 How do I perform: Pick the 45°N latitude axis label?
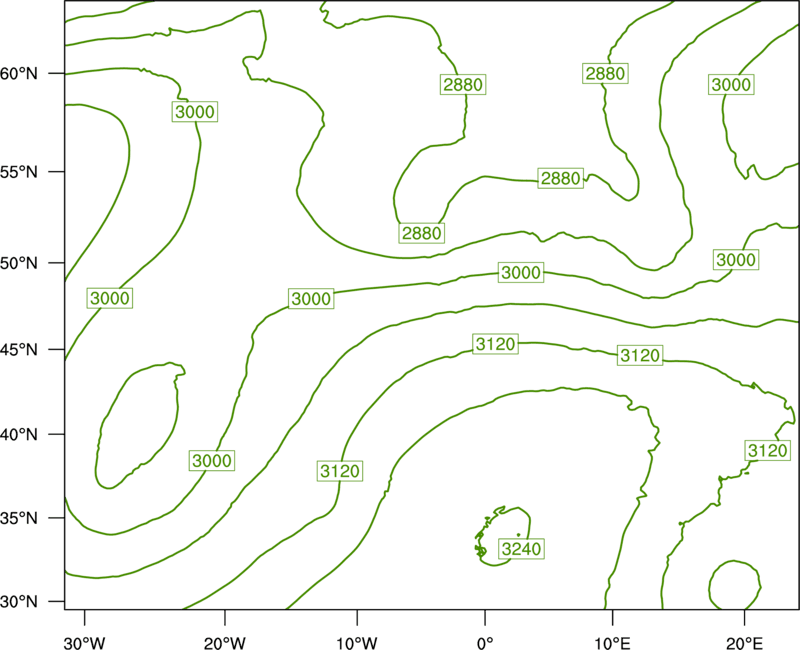[19, 350]
